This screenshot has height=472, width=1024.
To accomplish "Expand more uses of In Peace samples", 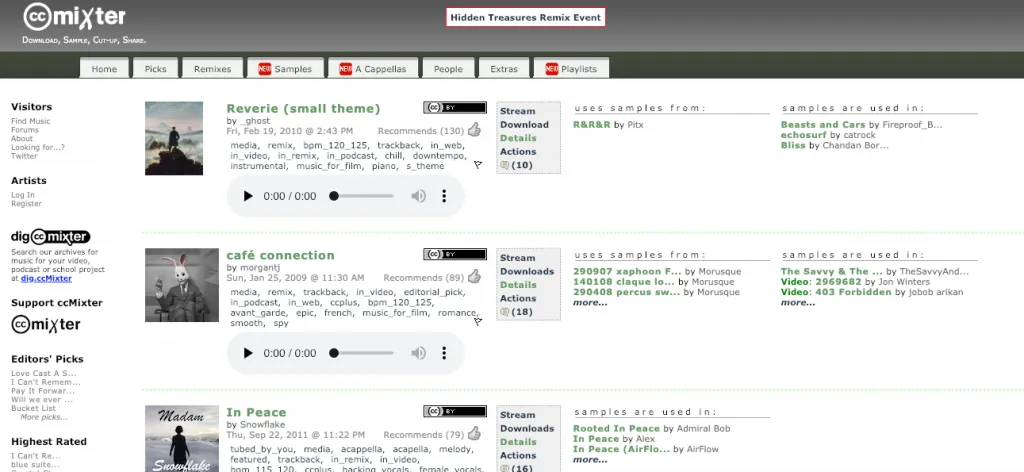I will pyautogui.click(x=590, y=460).
